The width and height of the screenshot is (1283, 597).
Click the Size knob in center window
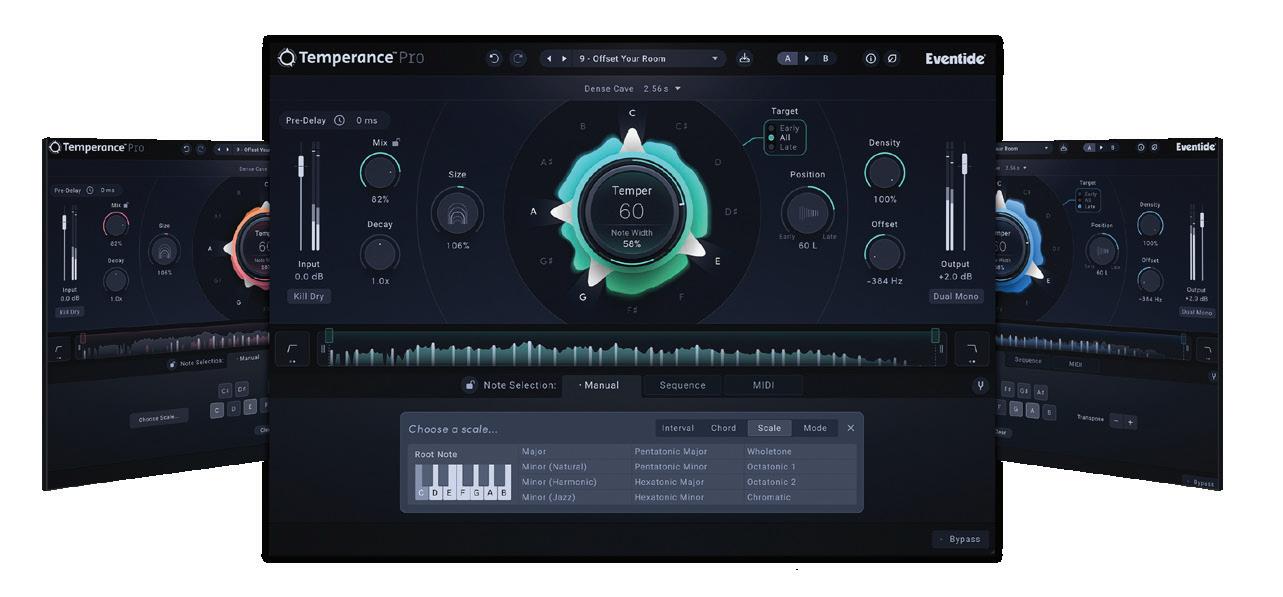click(x=457, y=212)
